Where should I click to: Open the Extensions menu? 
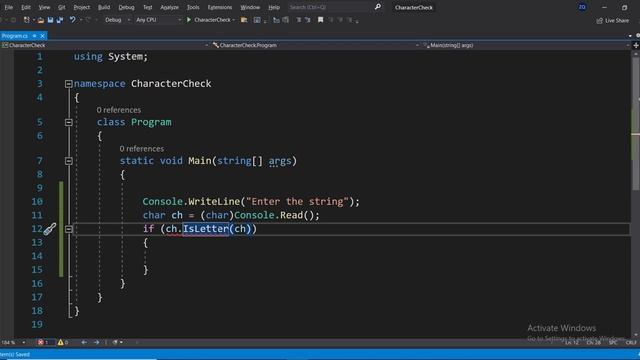(x=220, y=7)
